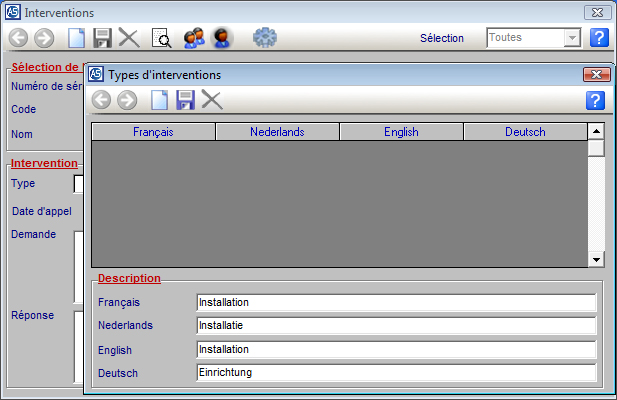Click the single person icon in Interventions toolbar
Viewport: 617px width, 400px height.
tap(222, 38)
